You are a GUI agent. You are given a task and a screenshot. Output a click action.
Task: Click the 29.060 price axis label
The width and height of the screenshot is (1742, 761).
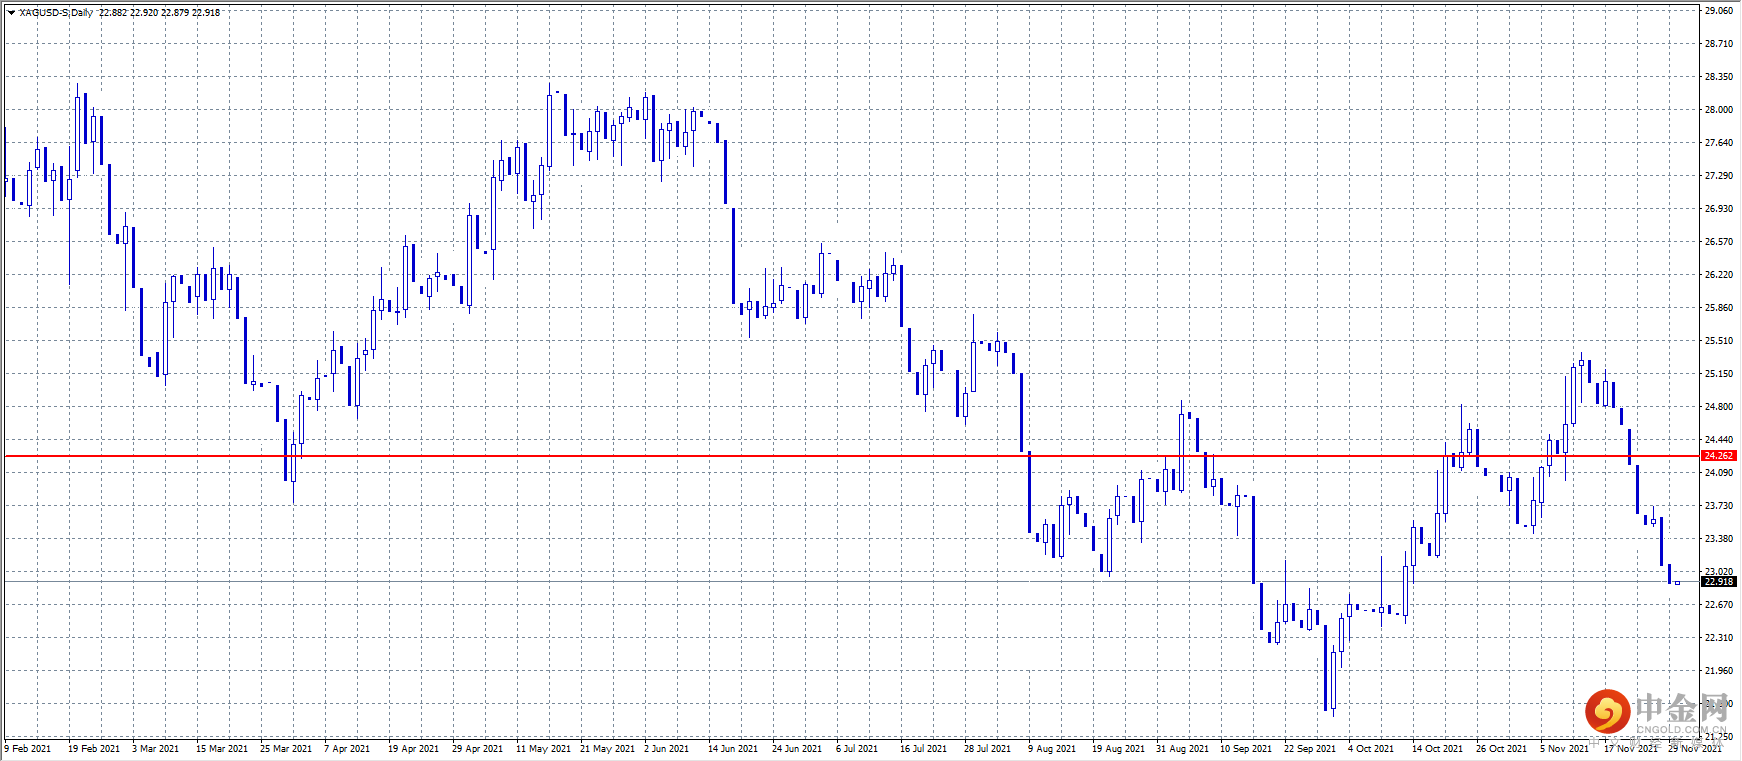coord(1719,11)
